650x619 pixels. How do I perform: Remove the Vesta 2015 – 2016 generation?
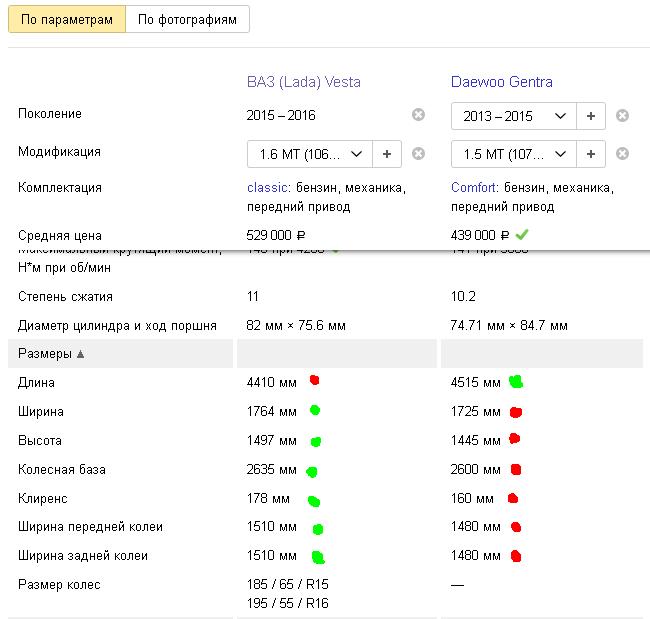(418, 115)
